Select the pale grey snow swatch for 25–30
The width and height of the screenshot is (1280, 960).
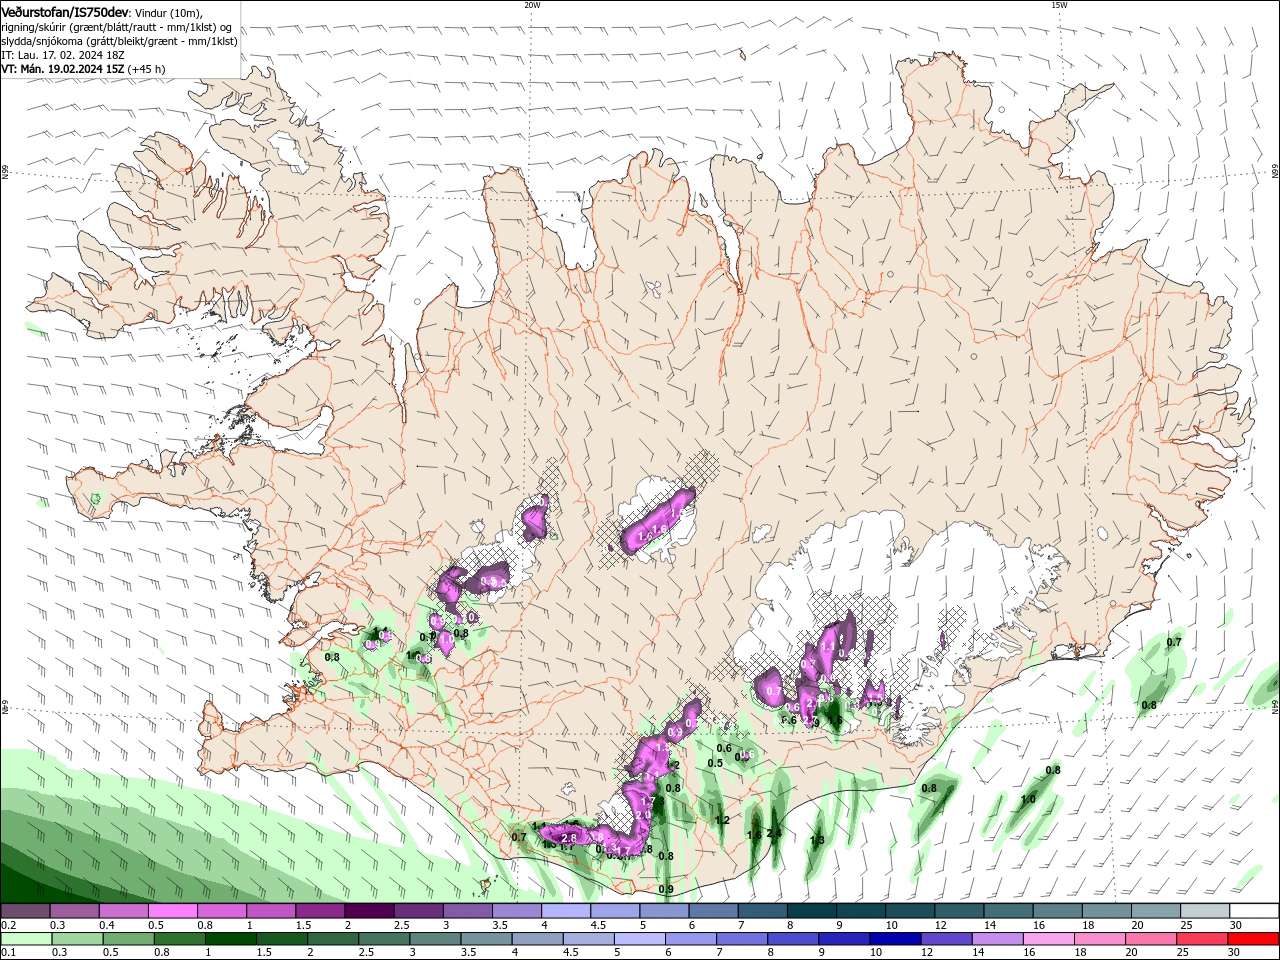click(x=1206, y=911)
